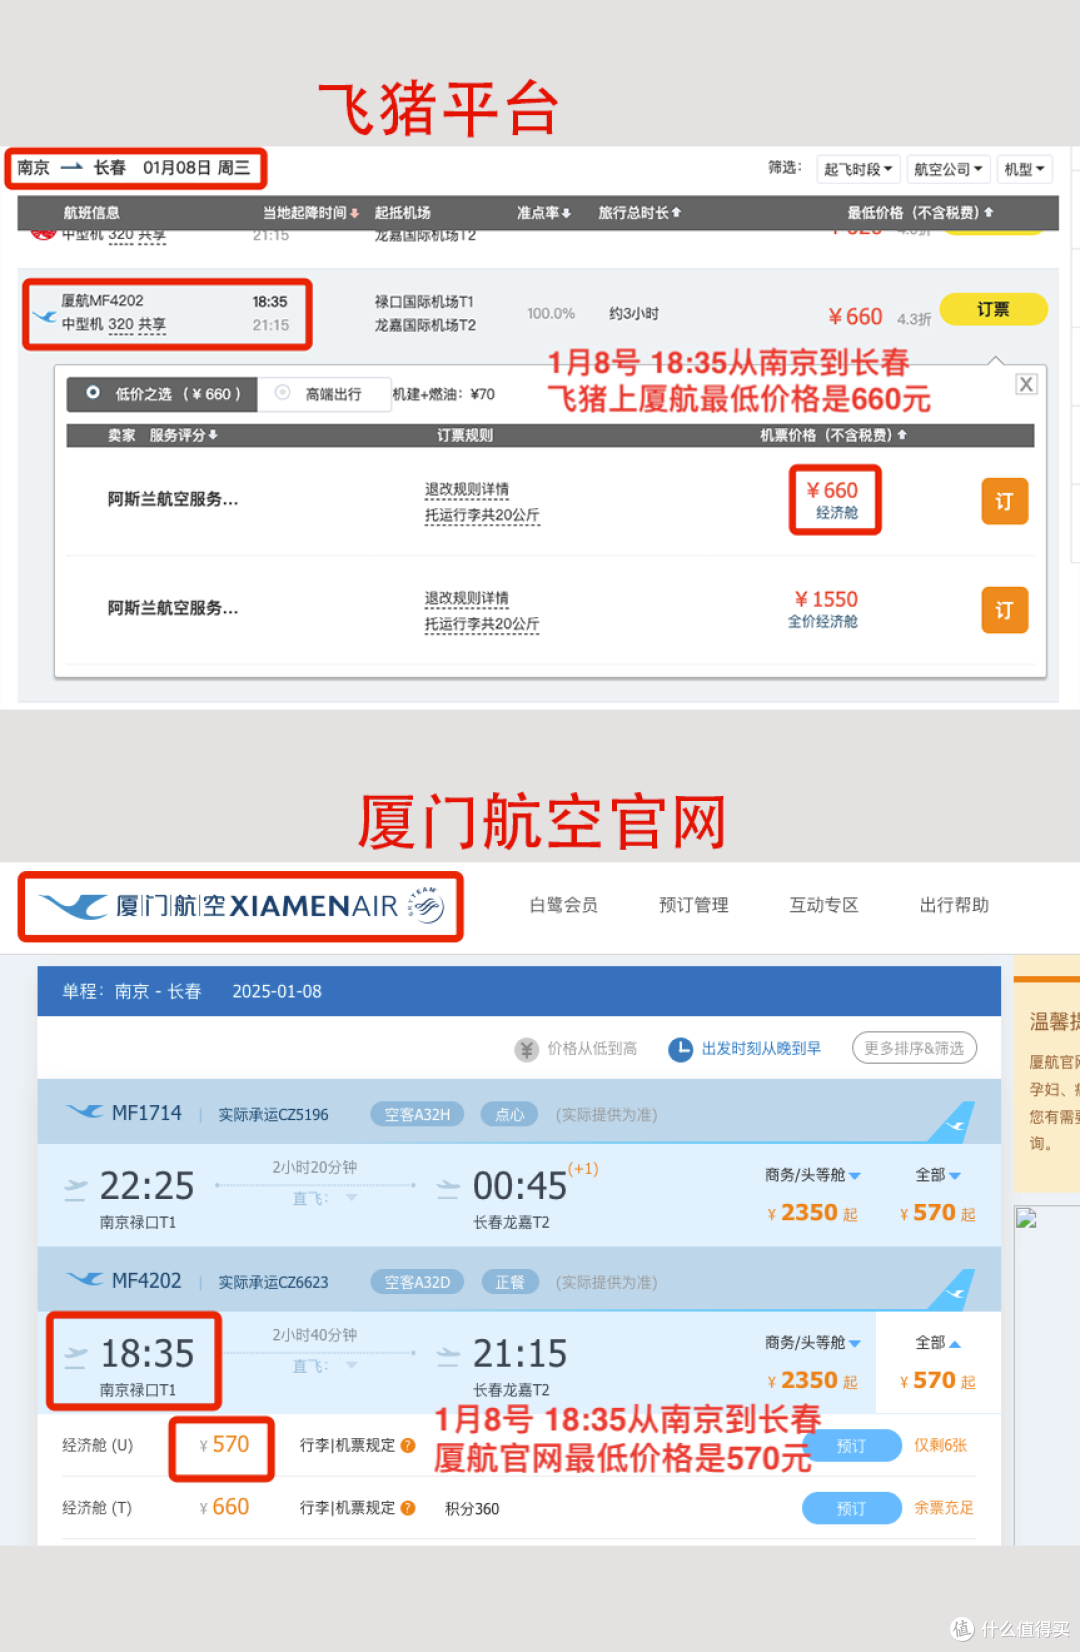The width and height of the screenshot is (1080, 1652).
Task: Click the 出发时刻从晚到早 clock icon
Action: point(680,1049)
